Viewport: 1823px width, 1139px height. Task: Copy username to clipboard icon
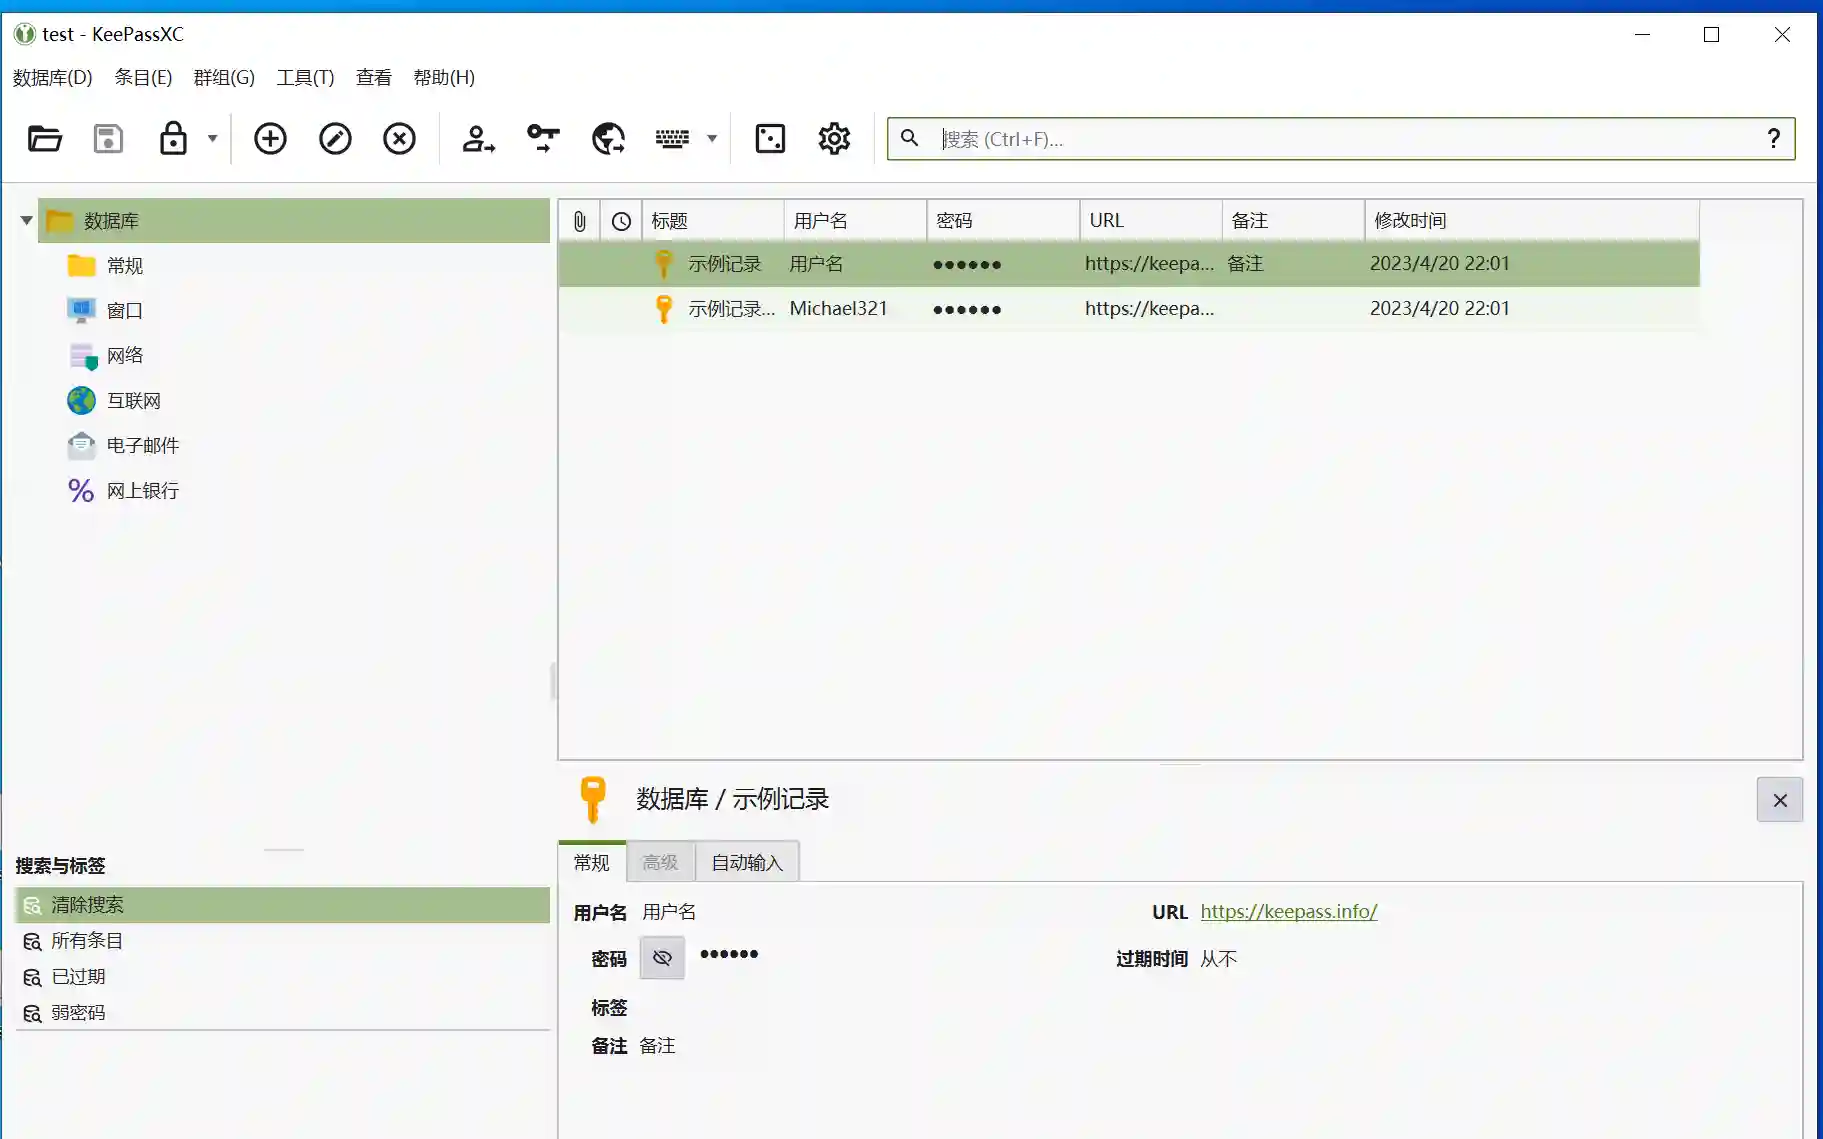click(x=478, y=138)
